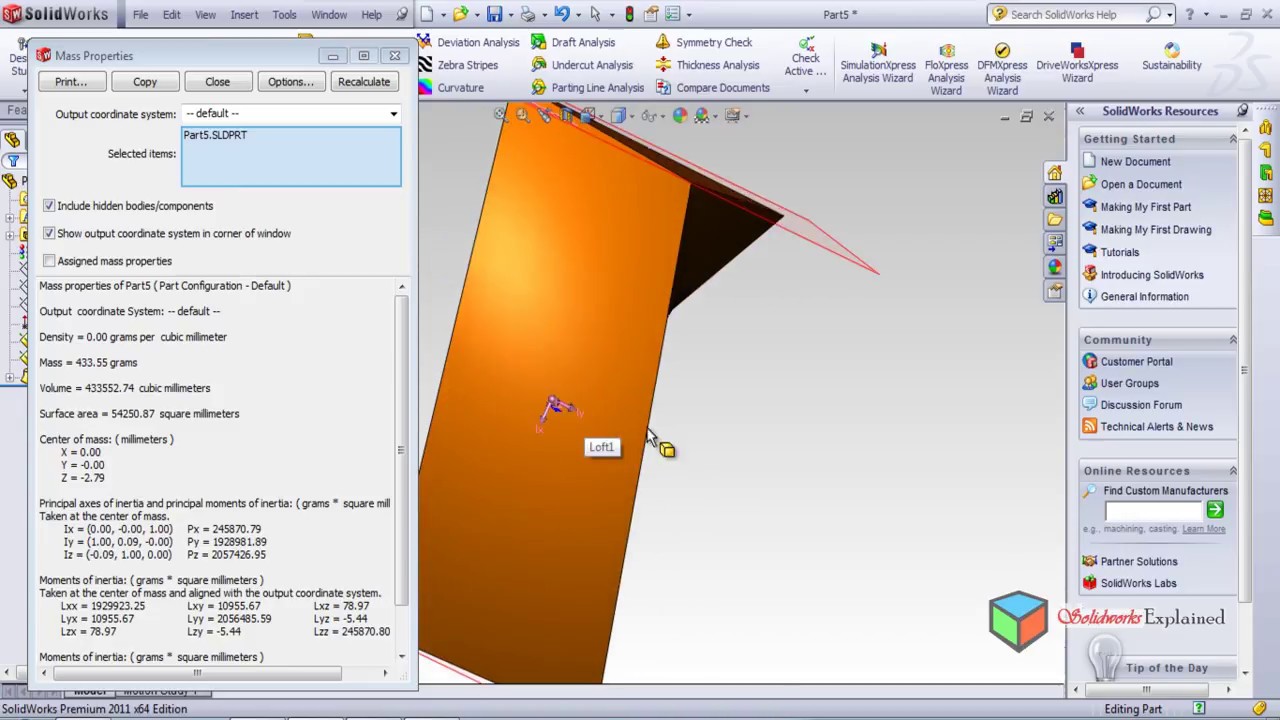Open Discussion Forum link
1280x720 pixels.
point(1141,405)
